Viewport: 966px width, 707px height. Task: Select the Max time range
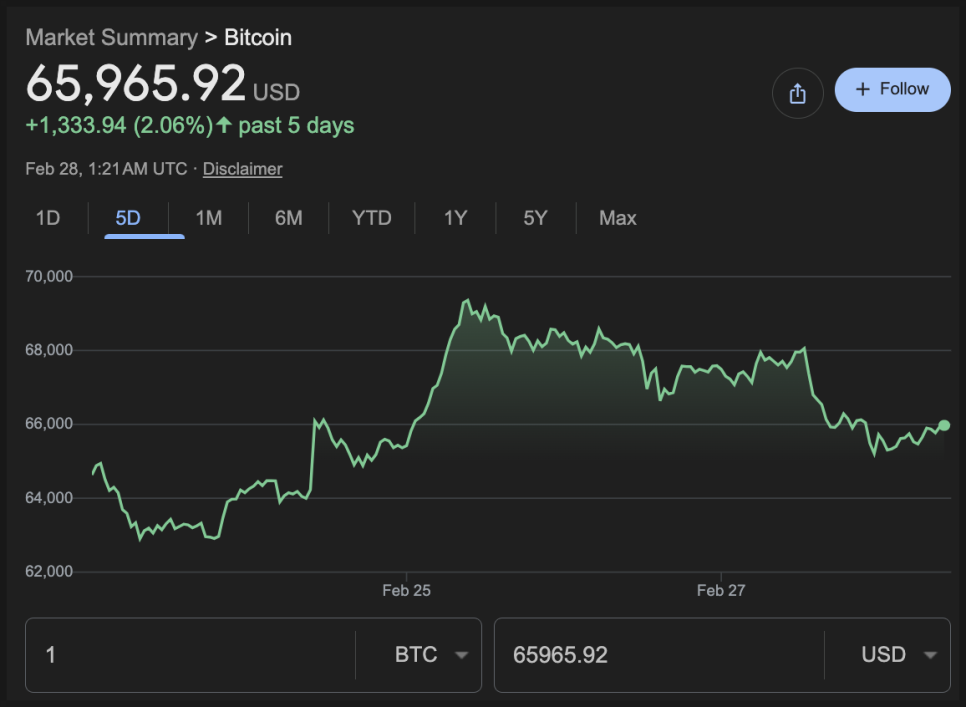tap(617, 218)
